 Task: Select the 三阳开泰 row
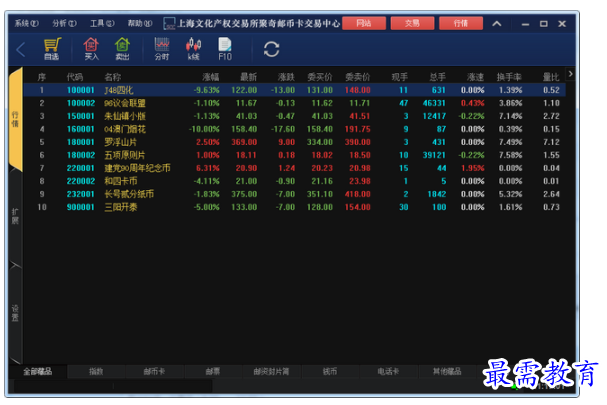pos(294,207)
